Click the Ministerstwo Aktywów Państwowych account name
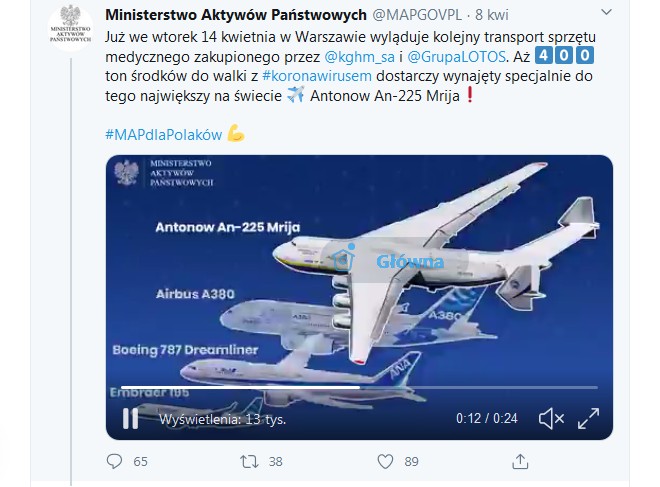Viewport: 660px width, 487px height. [x=236, y=15]
